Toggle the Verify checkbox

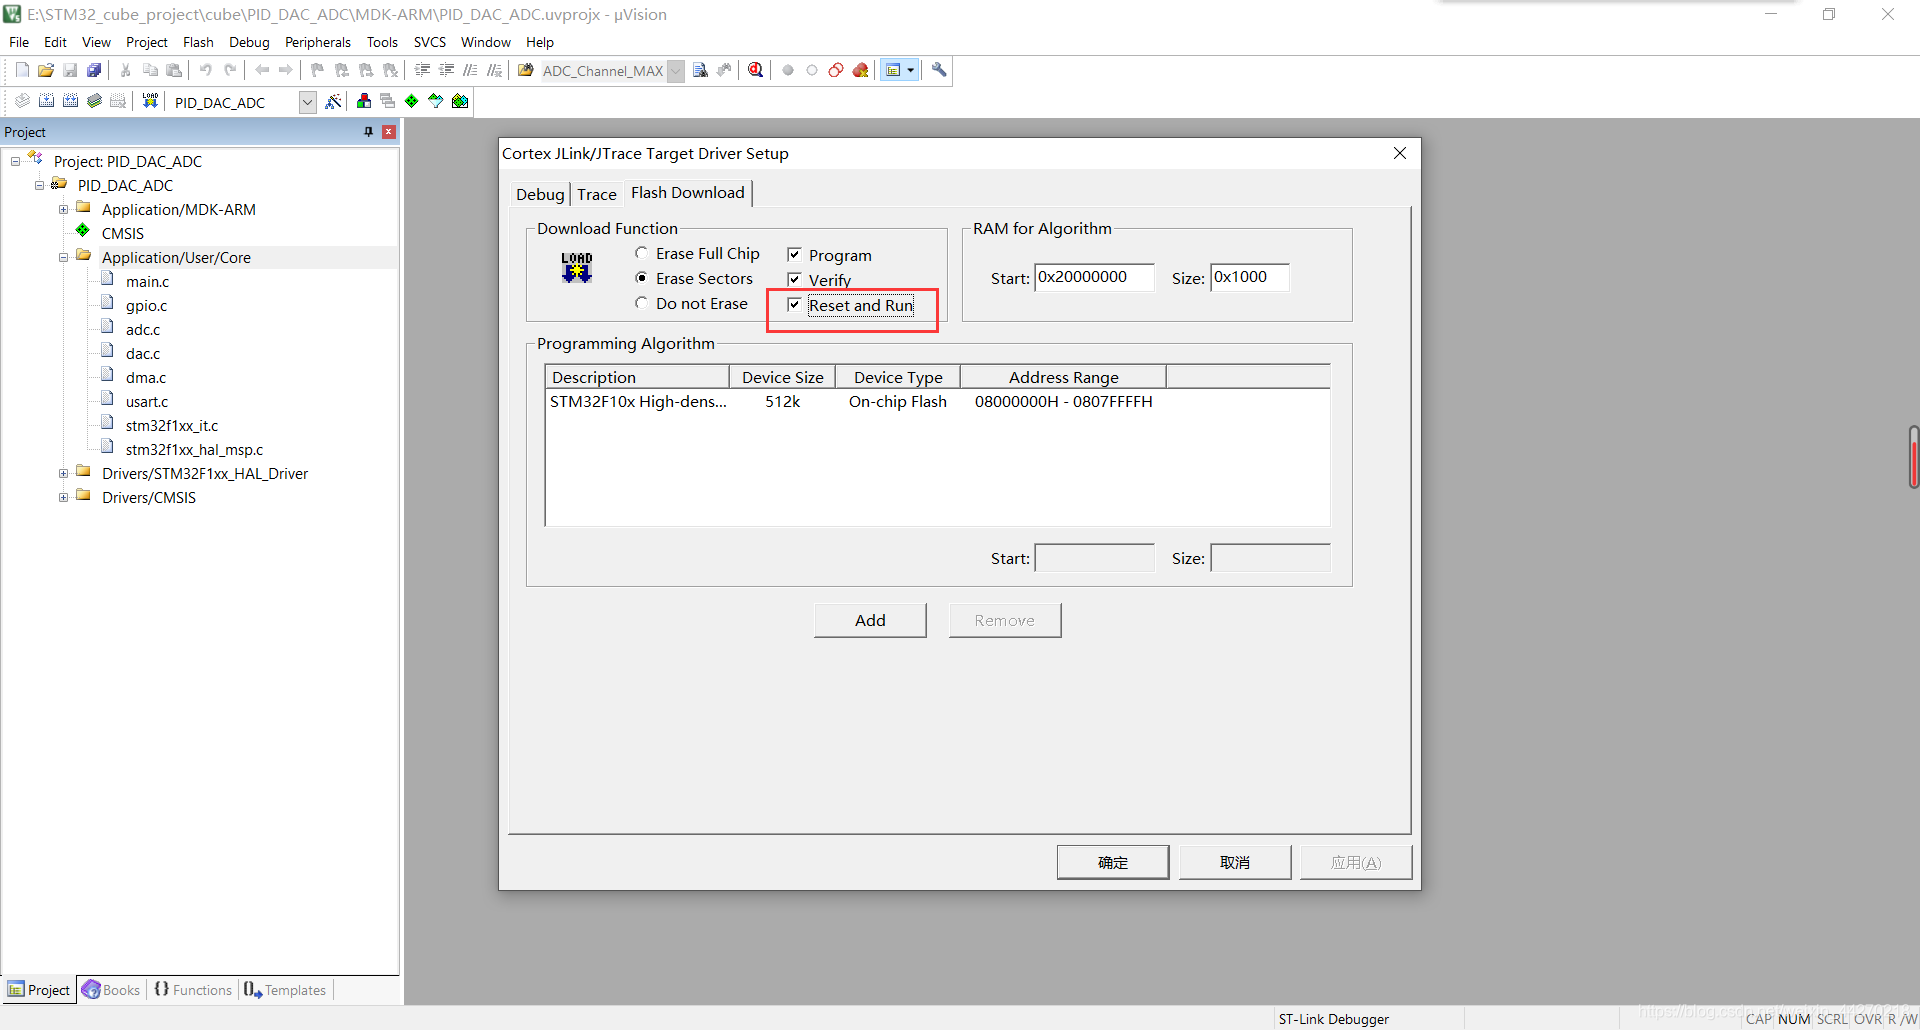coord(794,280)
